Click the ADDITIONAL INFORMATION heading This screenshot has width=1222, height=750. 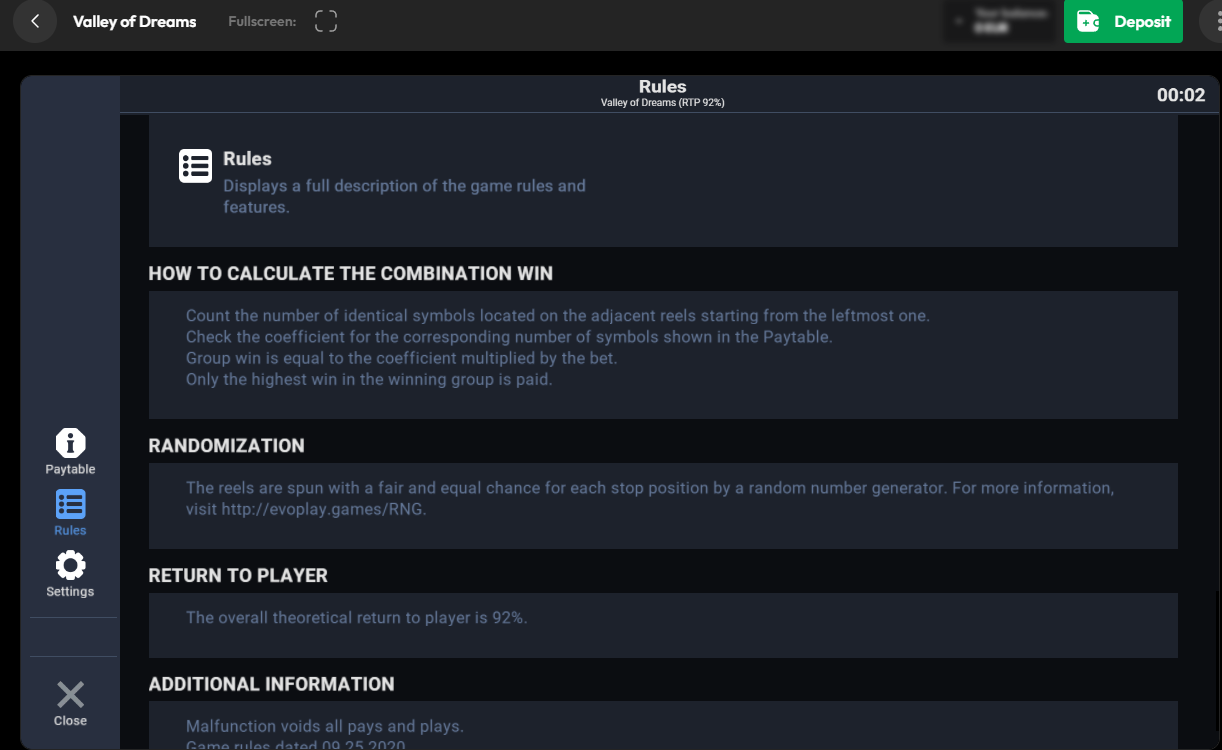click(x=272, y=684)
